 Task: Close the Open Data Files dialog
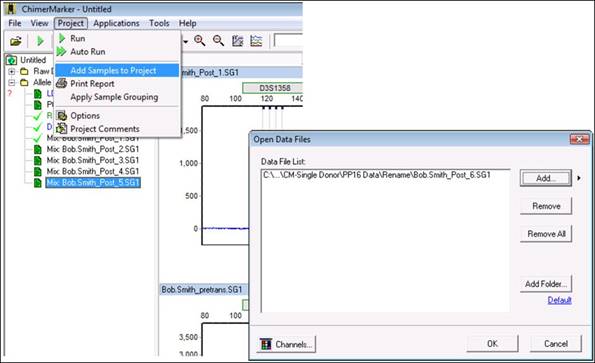579,139
